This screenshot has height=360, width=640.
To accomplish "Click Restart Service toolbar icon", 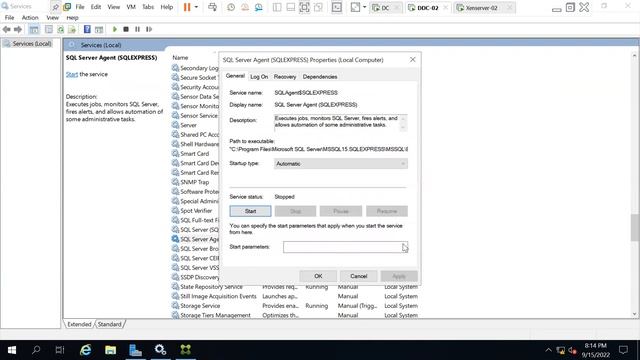I will click(x=149, y=29).
